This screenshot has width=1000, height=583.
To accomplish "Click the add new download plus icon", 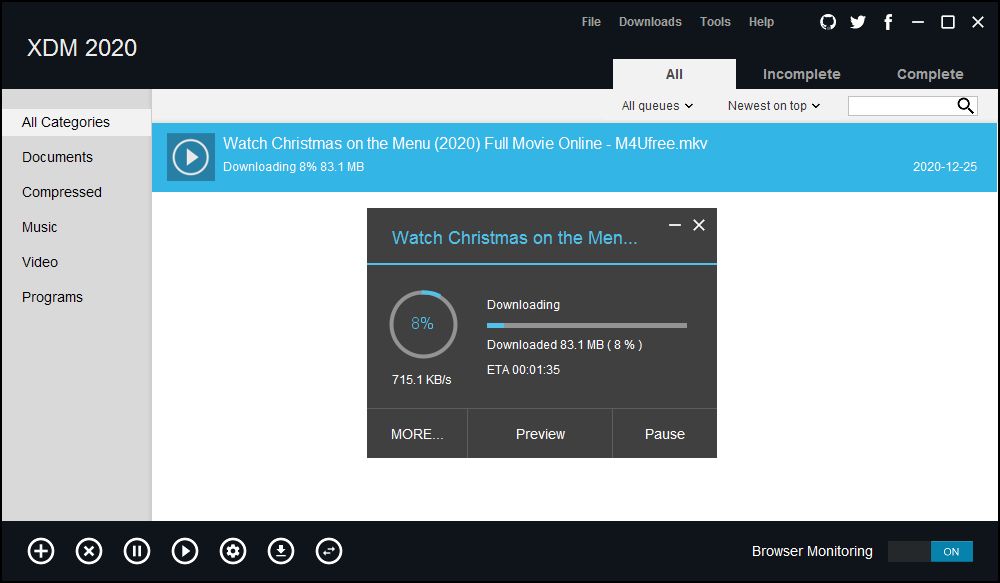I will click(41, 551).
